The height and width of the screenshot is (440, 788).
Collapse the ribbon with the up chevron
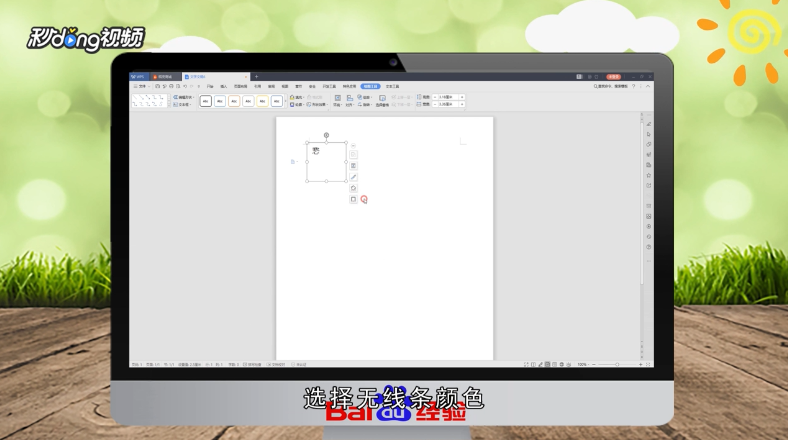pyautogui.click(x=648, y=86)
